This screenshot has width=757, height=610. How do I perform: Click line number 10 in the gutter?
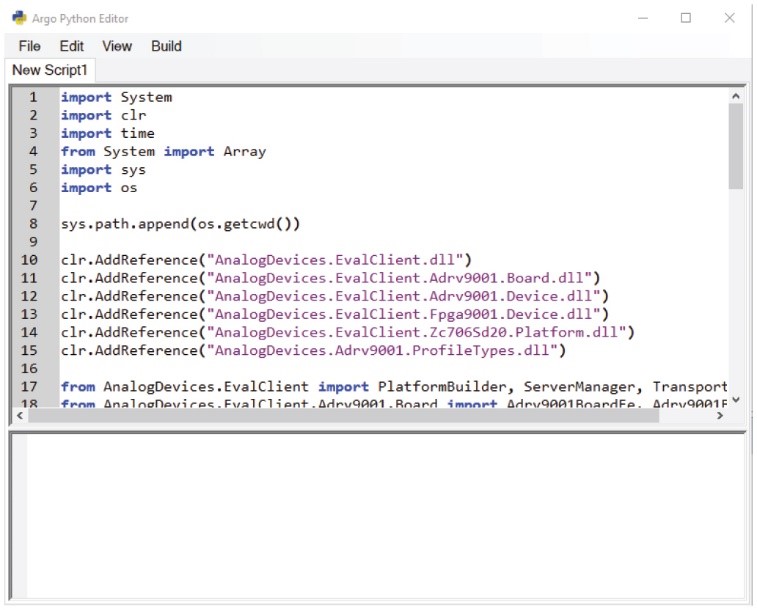[30, 260]
